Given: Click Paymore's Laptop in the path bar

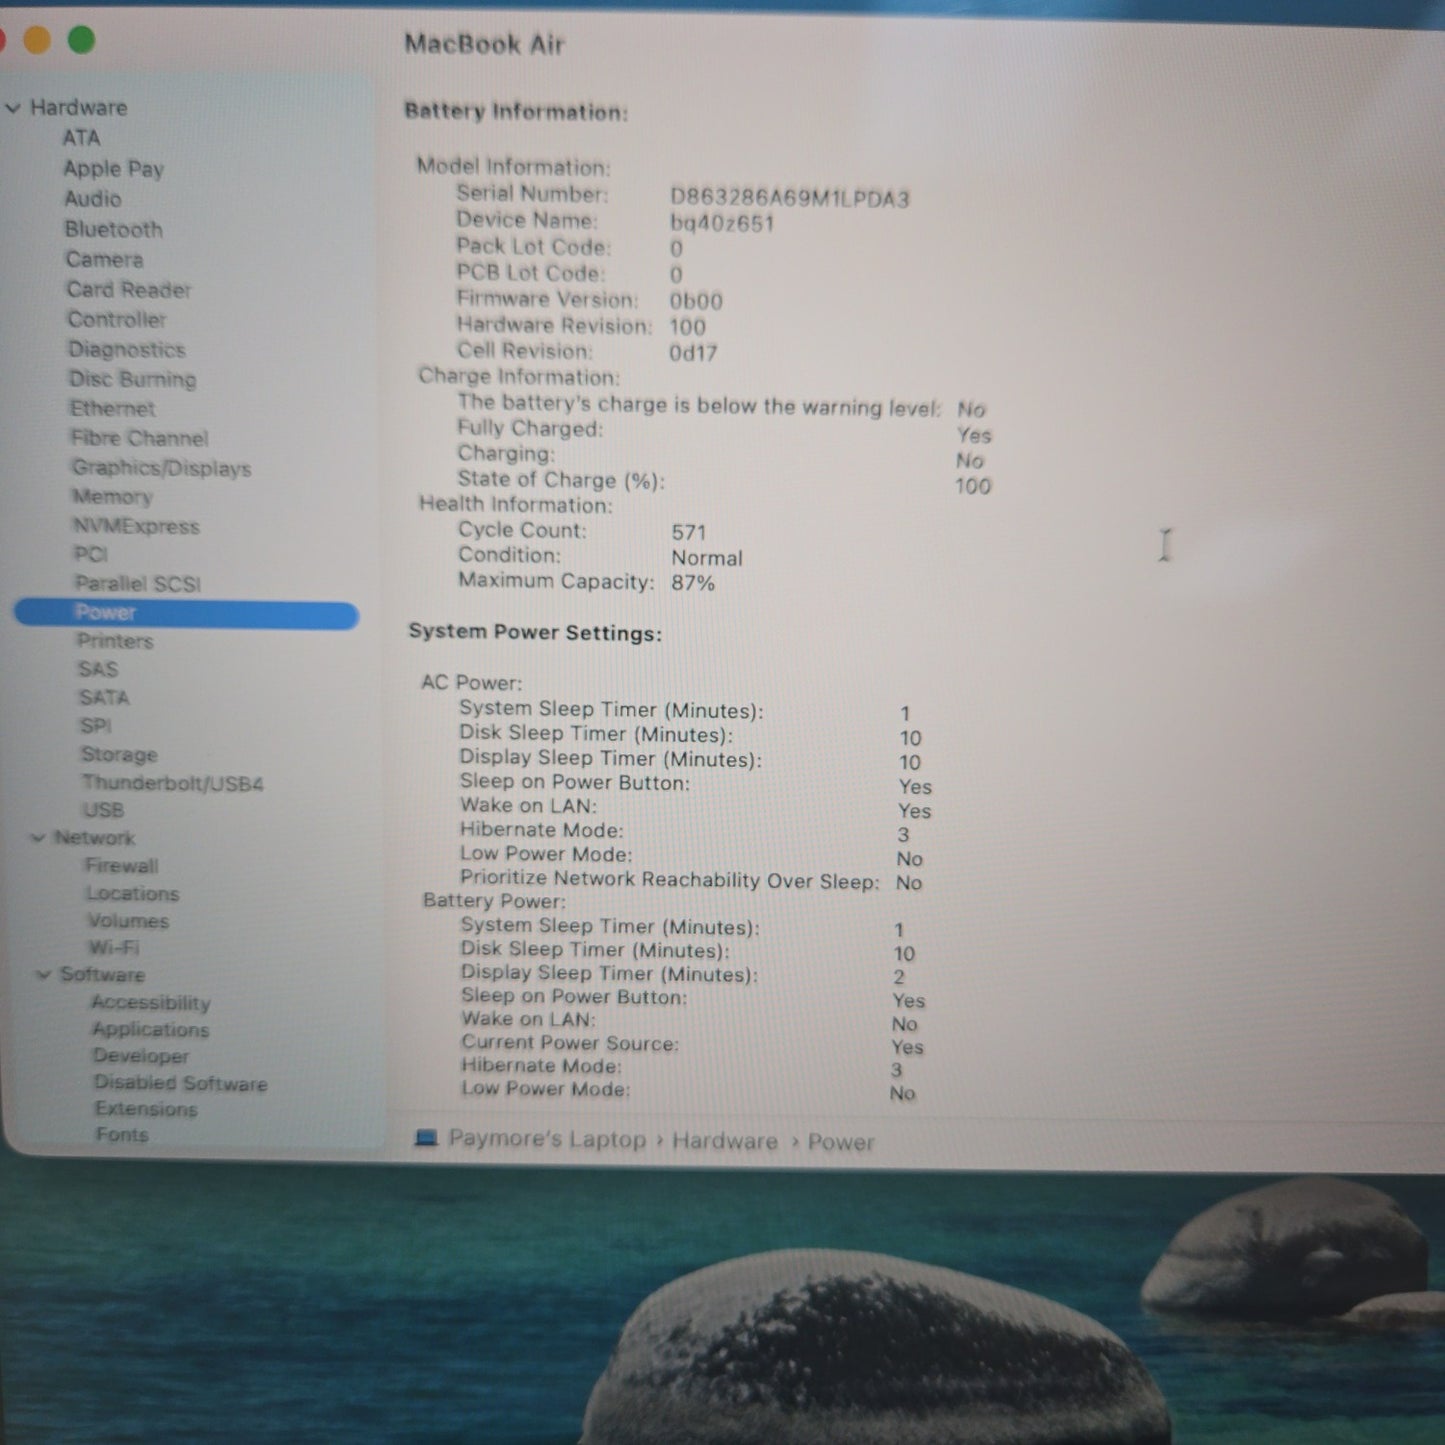Looking at the screenshot, I should click(x=547, y=1140).
